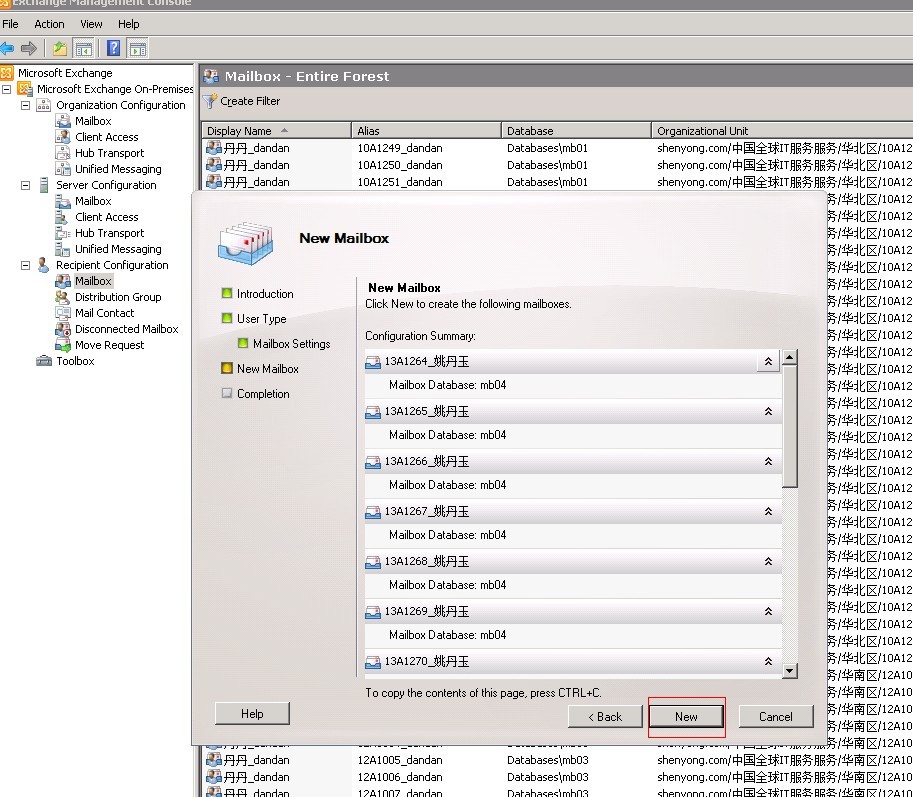Collapse the 13A1269 mailbox summary section
Viewport: 913px width, 797px height.
(768, 612)
